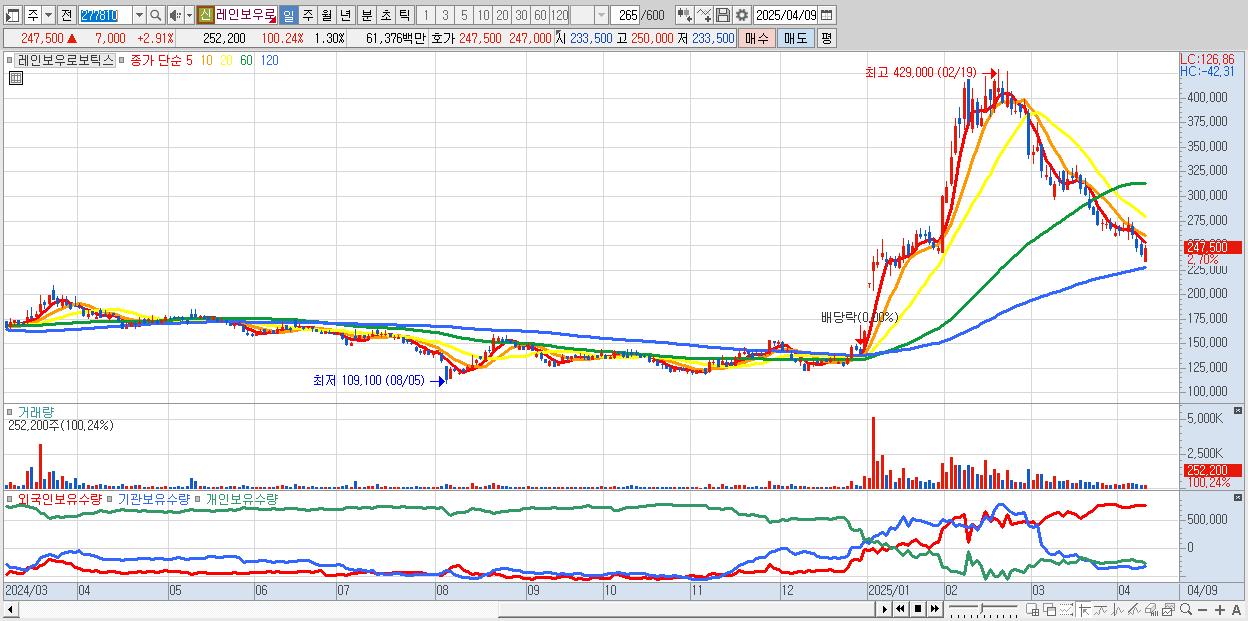1248x621 pixels.
Task: Select interval 3 button
Action: [x=445, y=15]
